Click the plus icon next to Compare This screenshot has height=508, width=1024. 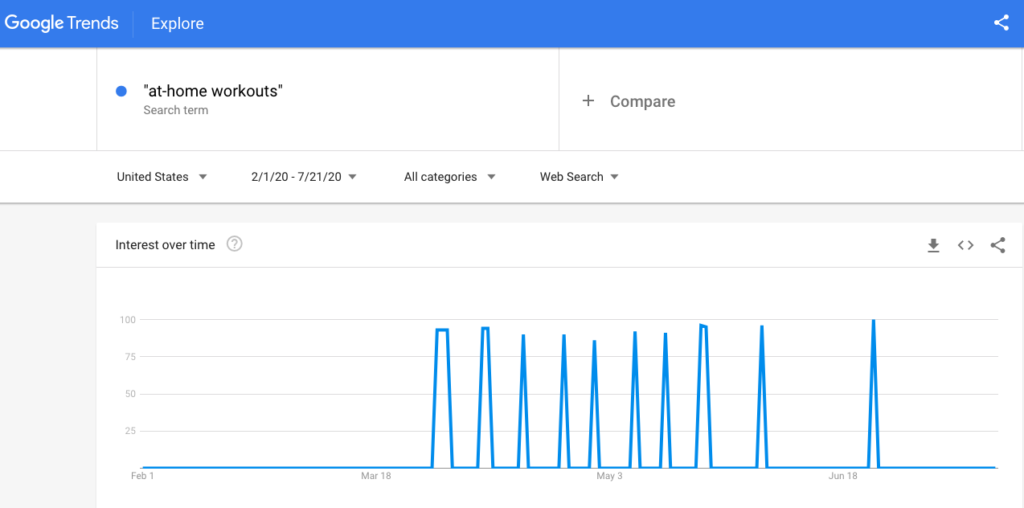[588, 101]
